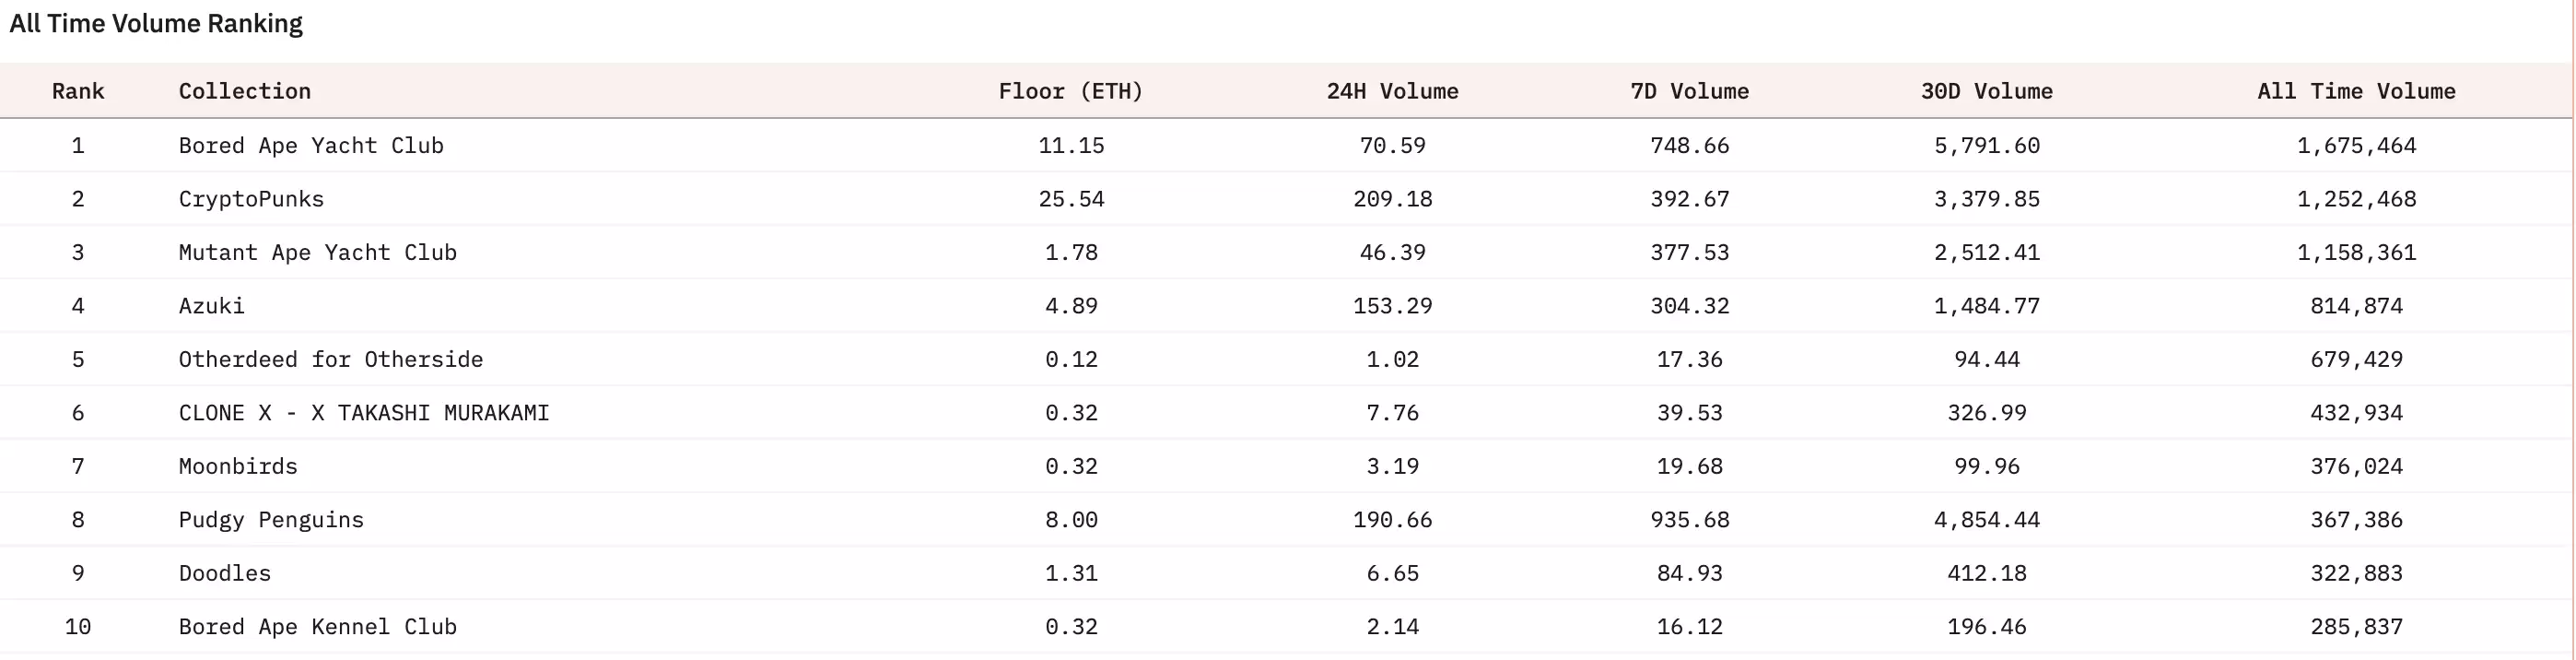Image resolution: width=2576 pixels, height=660 pixels.
Task: Click CryptoPunks floor price 25.54
Action: click(1070, 199)
